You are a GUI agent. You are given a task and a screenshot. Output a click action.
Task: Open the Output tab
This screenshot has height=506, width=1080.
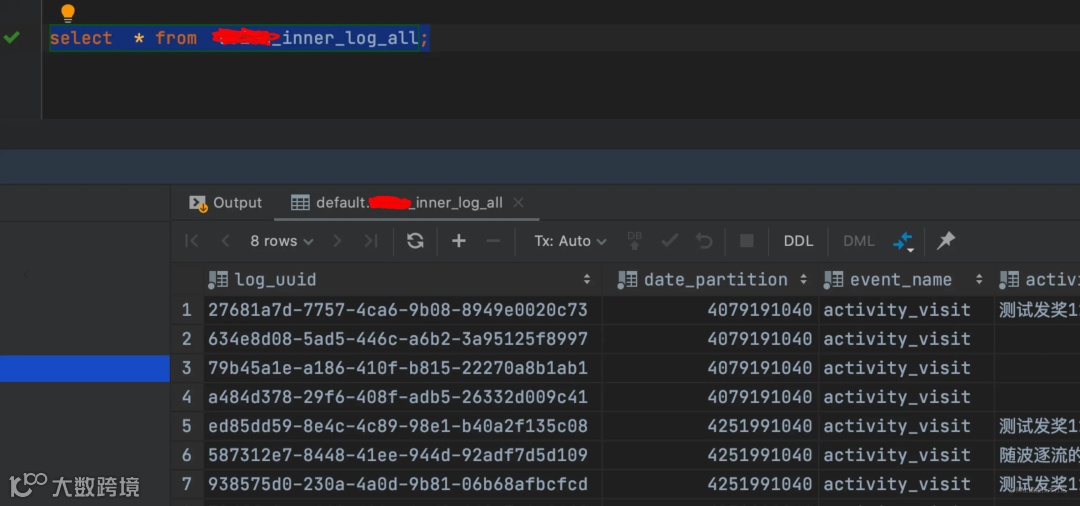pyautogui.click(x=225, y=202)
